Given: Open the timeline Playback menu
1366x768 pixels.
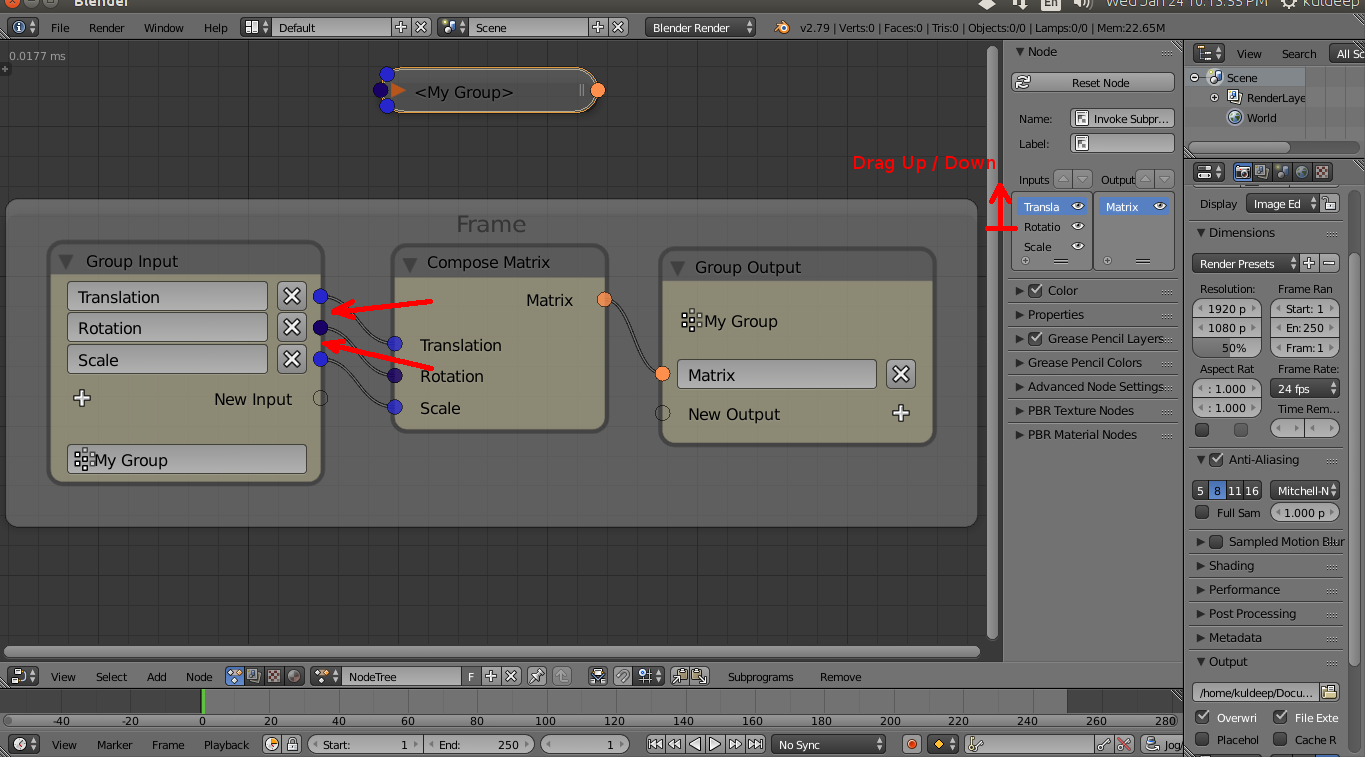Looking at the screenshot, I should [227, 745].
